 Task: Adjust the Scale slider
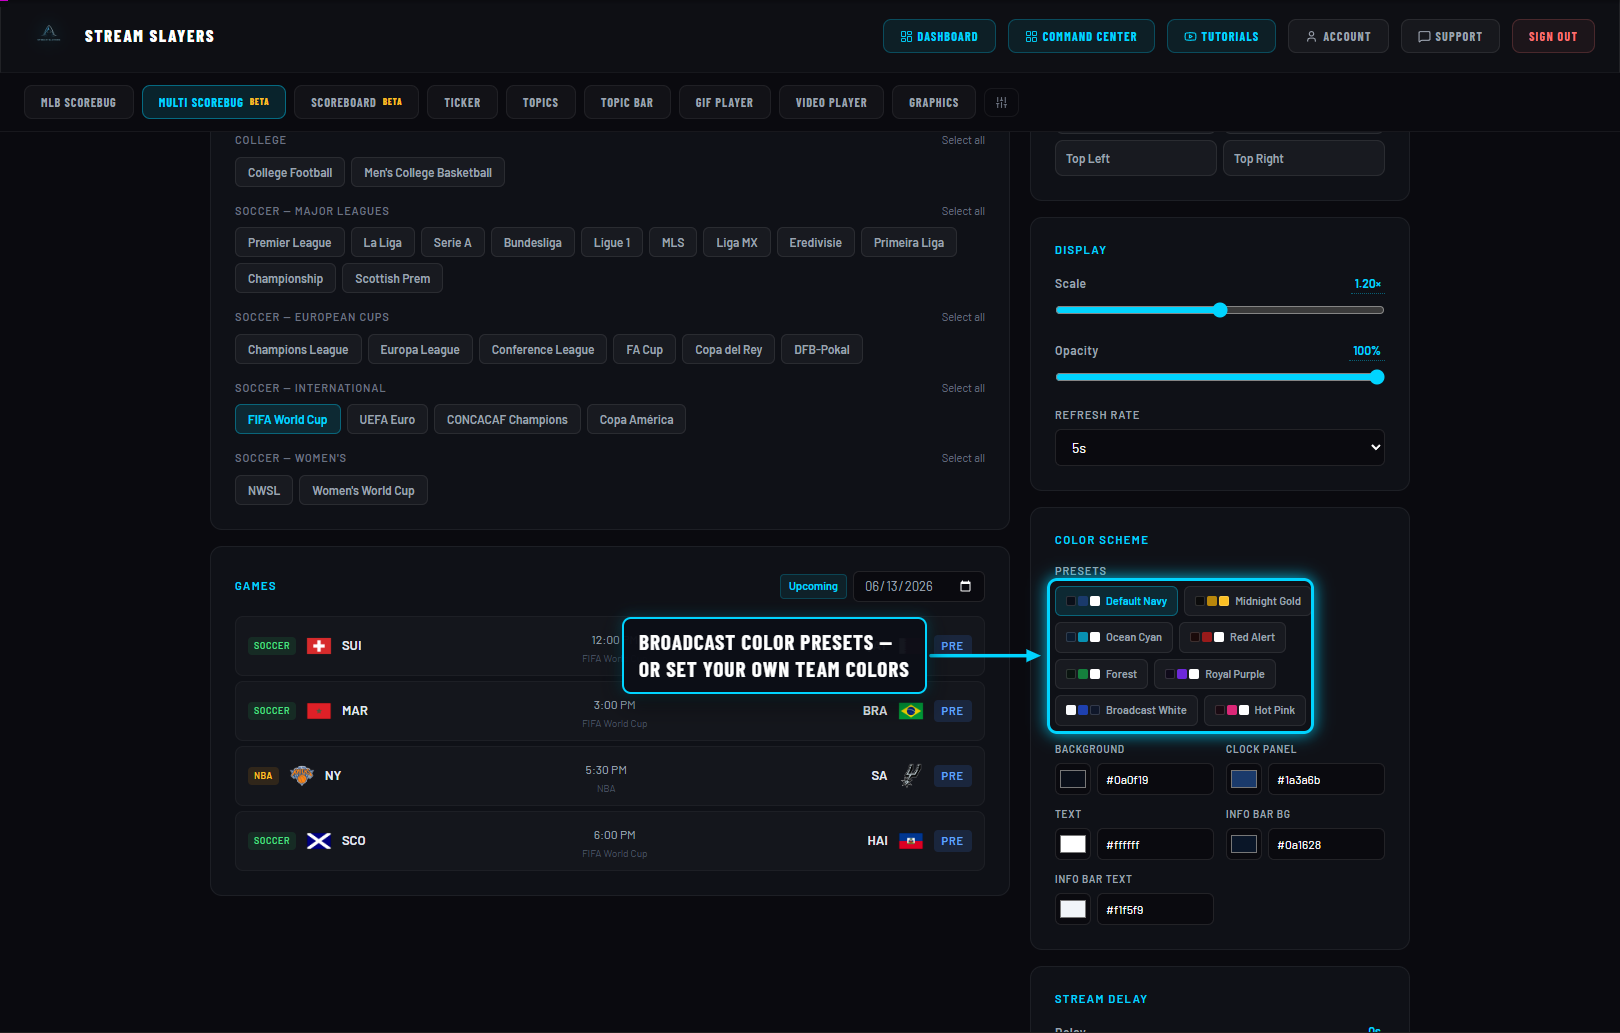pos(1220,310)
